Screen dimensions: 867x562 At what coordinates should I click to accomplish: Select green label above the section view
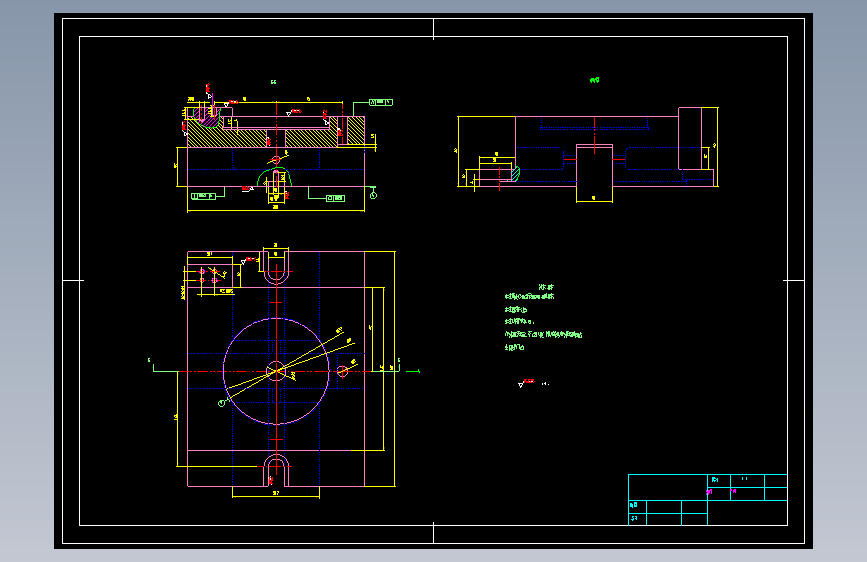(x=273, y=82)
